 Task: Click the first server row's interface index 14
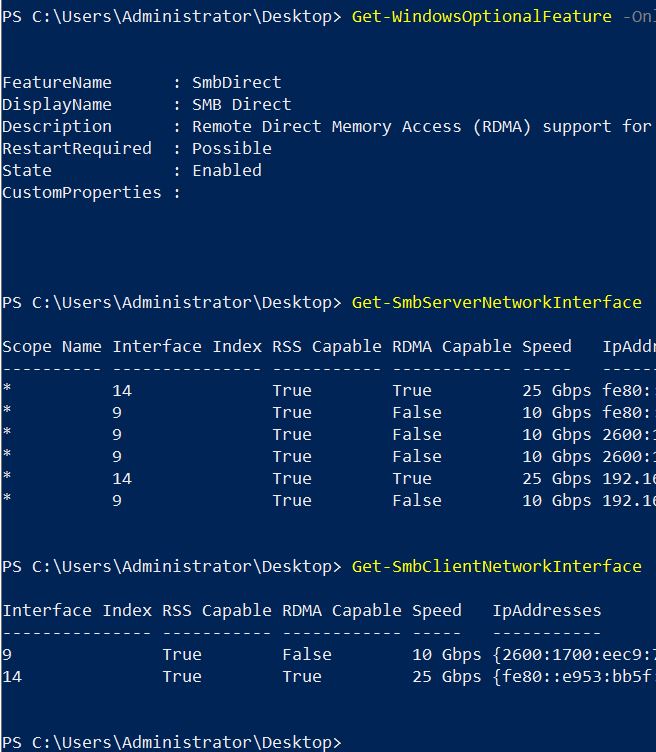(x=122, y=391)
